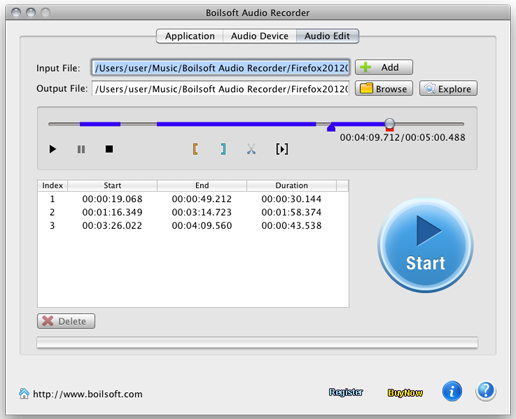
Task: Open the help question mark button
Action: [486, 391]
